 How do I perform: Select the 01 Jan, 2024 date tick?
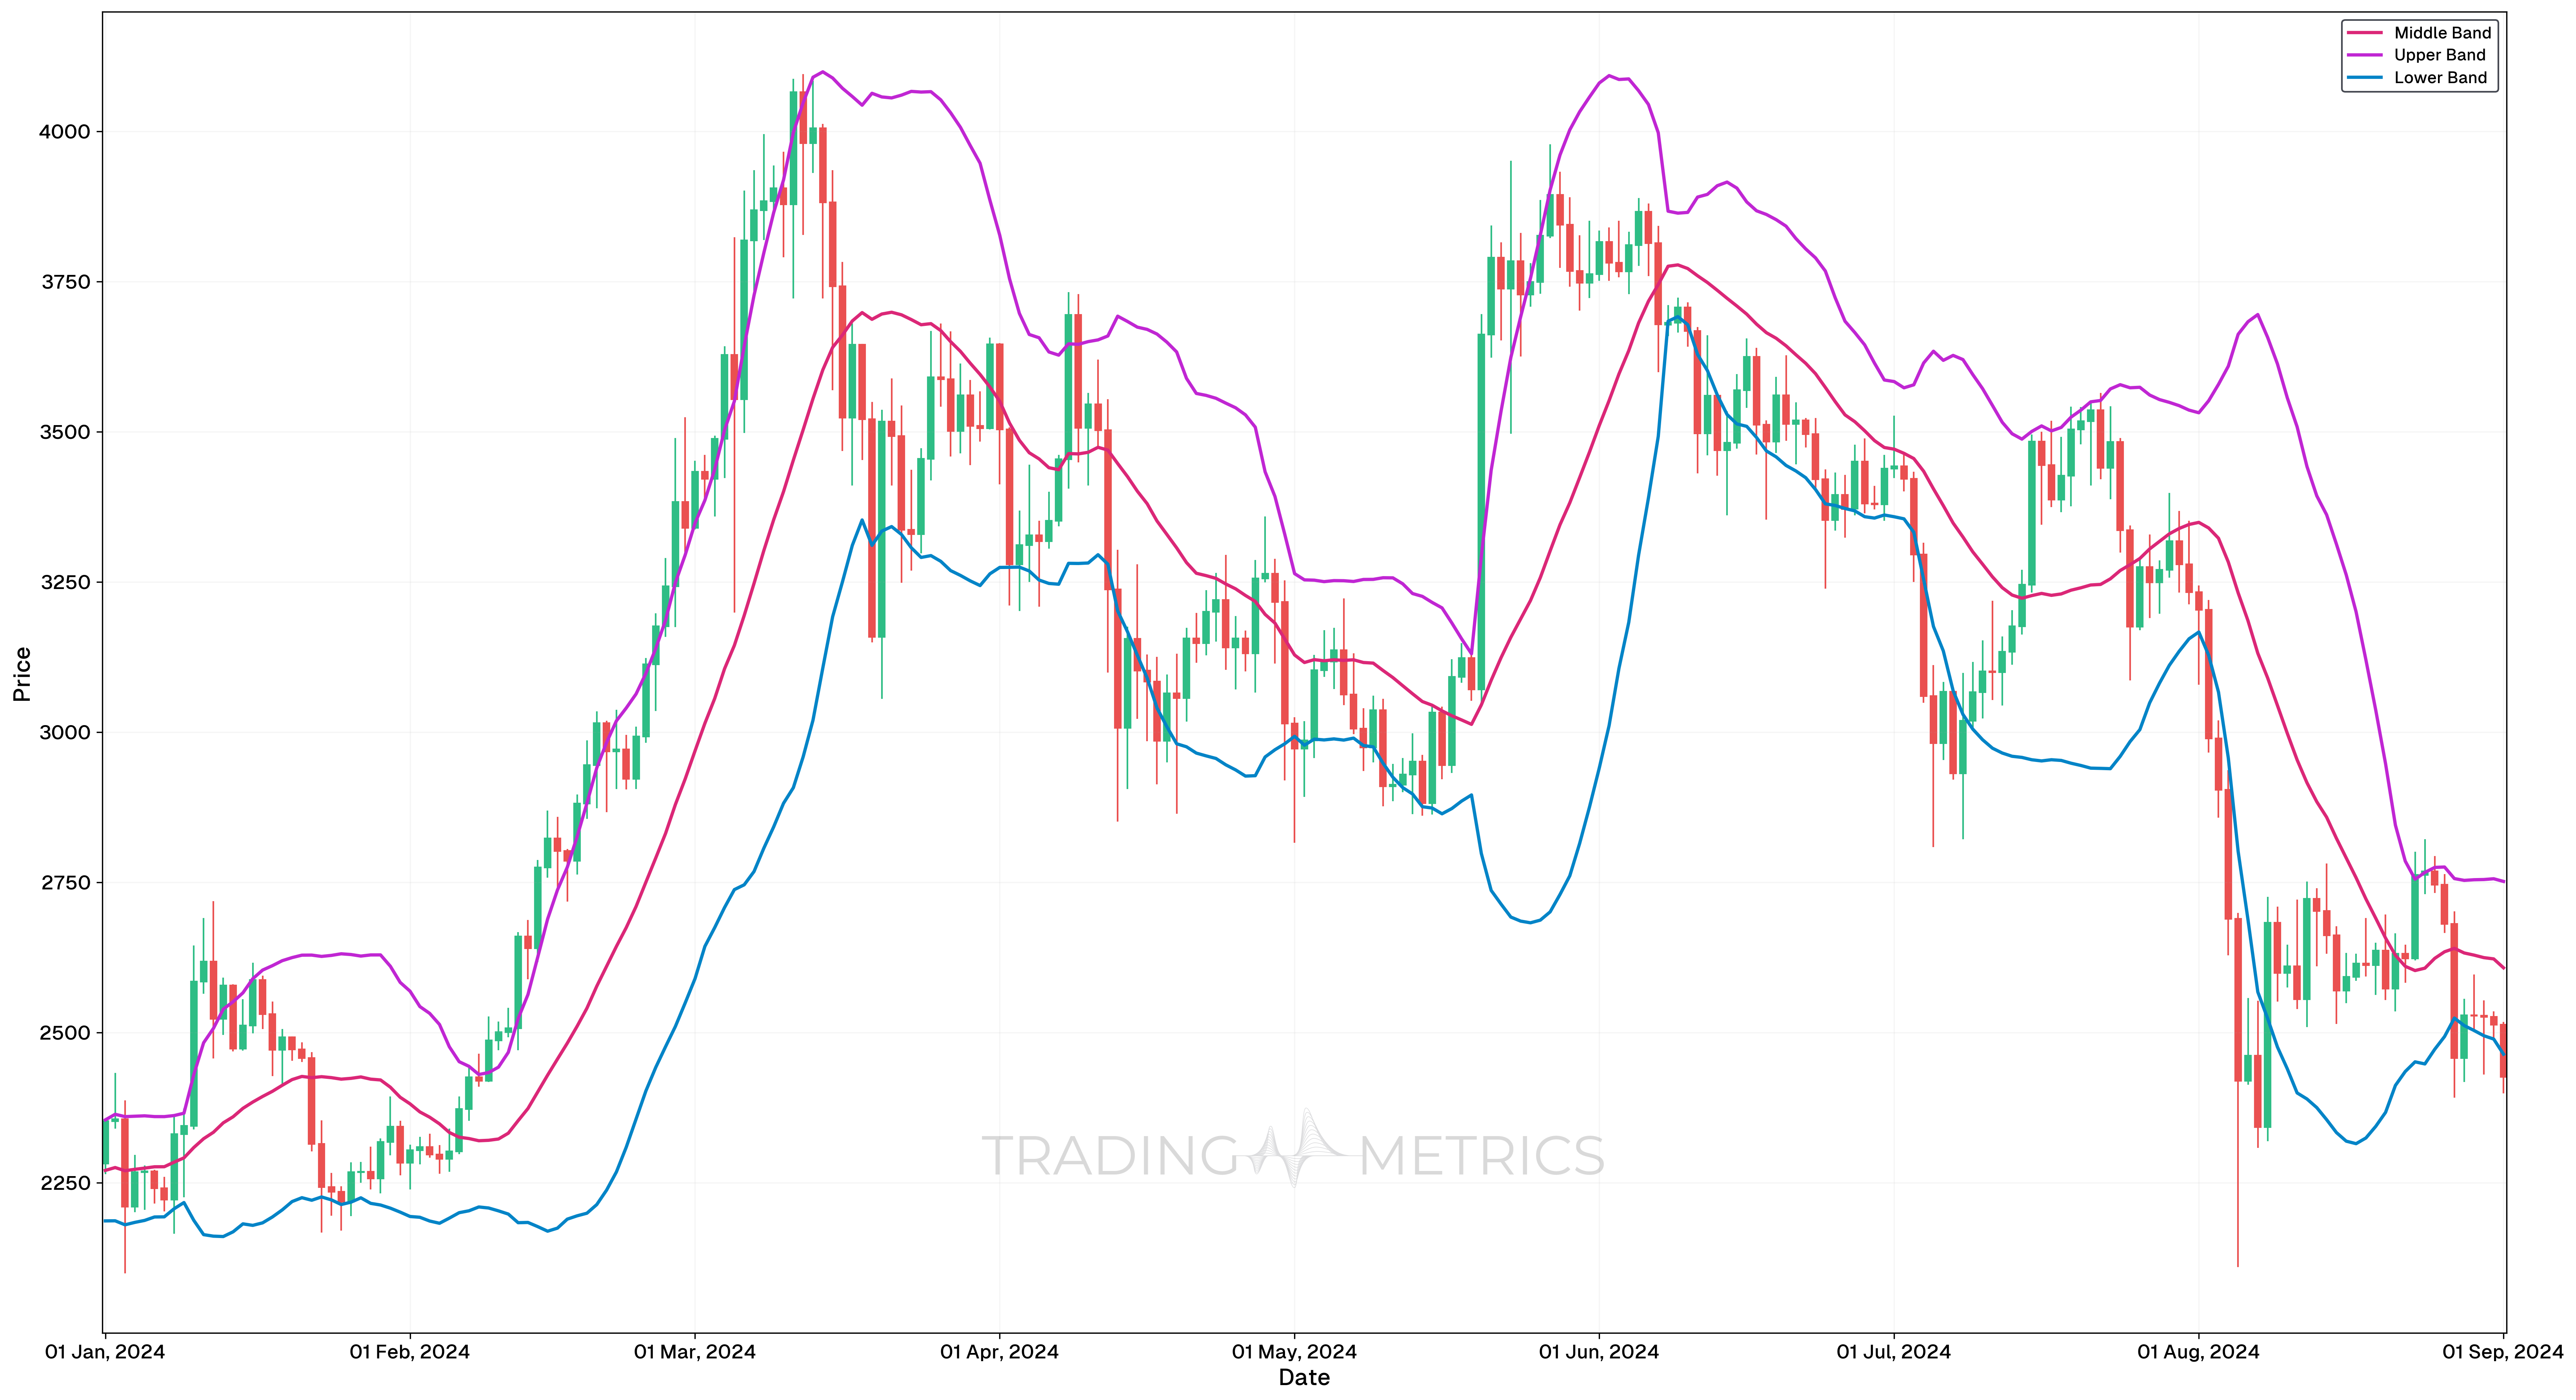[105, 1352]
